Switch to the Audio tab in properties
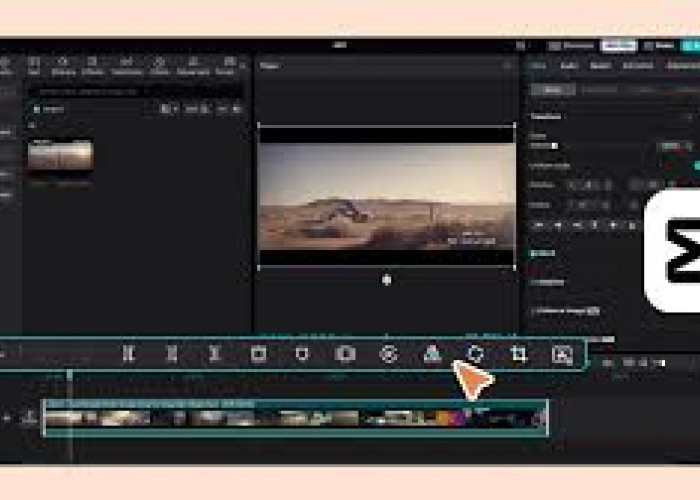The width and height of the screenshot is (700, 500). click(569, 66)
